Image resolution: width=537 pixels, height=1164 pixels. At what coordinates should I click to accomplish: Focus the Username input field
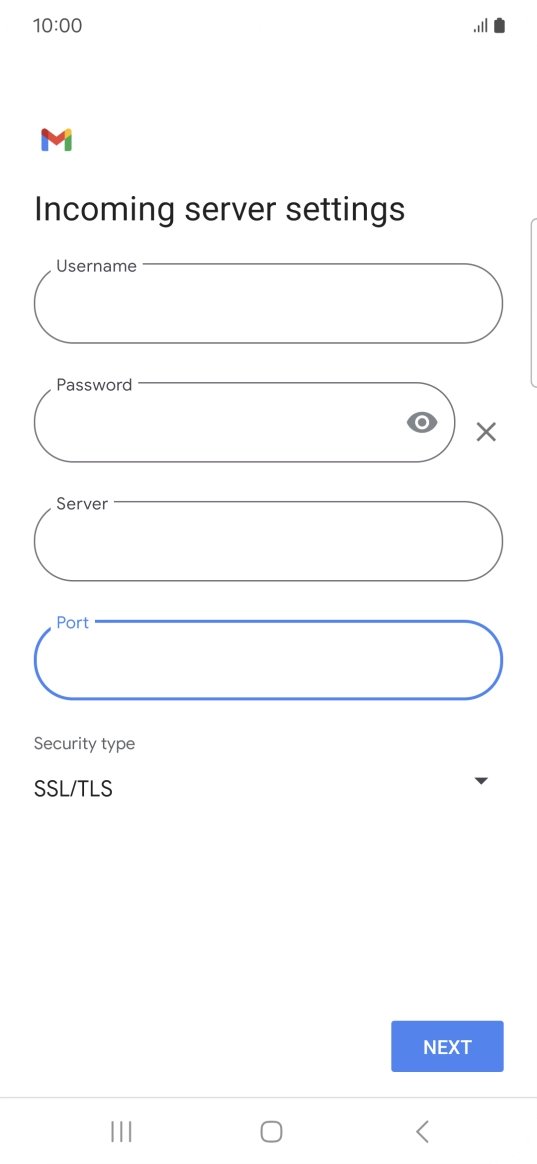(x=268, y=303)
